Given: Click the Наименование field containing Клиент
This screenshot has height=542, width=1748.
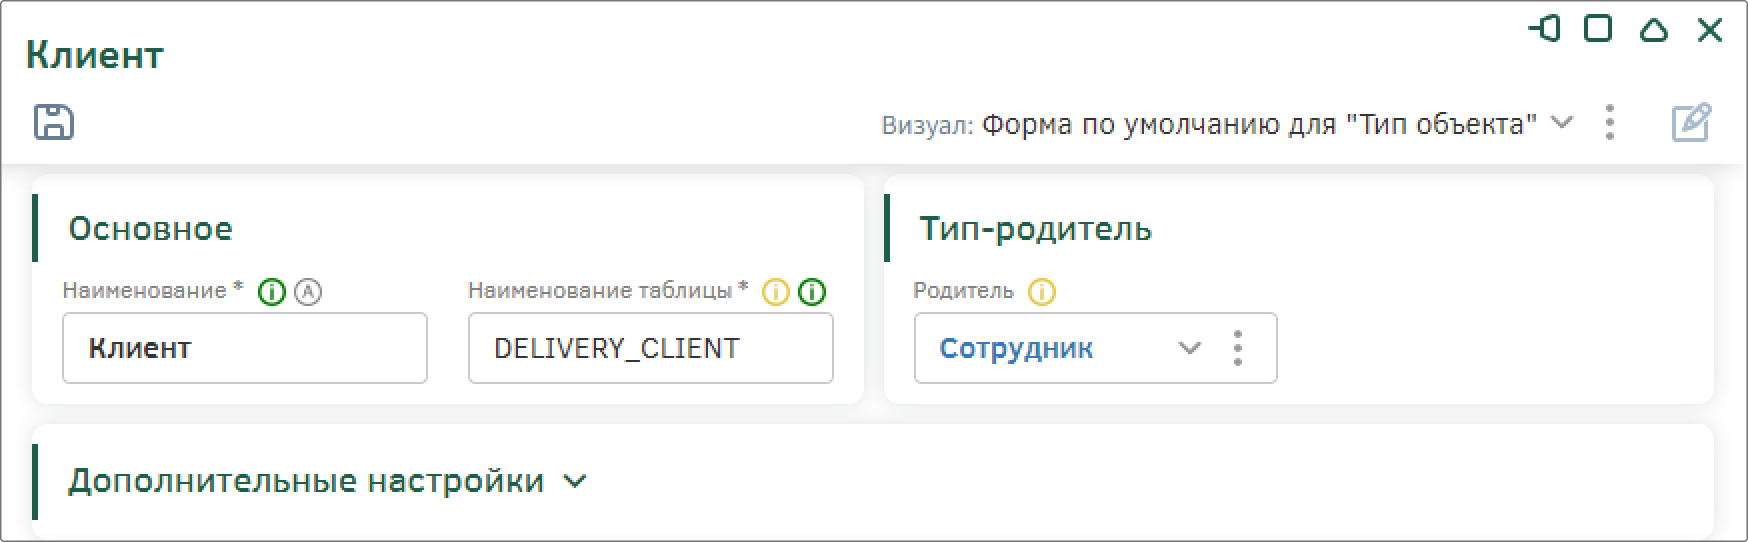Looking at the screenshot, I should coord(245,348).
